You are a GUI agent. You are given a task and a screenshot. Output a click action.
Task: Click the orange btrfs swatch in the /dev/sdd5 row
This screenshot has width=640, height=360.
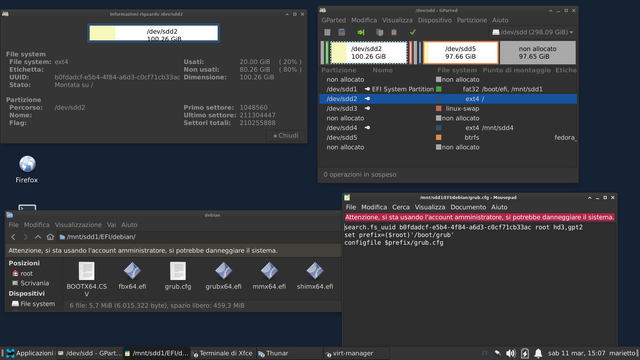(439, 138)
